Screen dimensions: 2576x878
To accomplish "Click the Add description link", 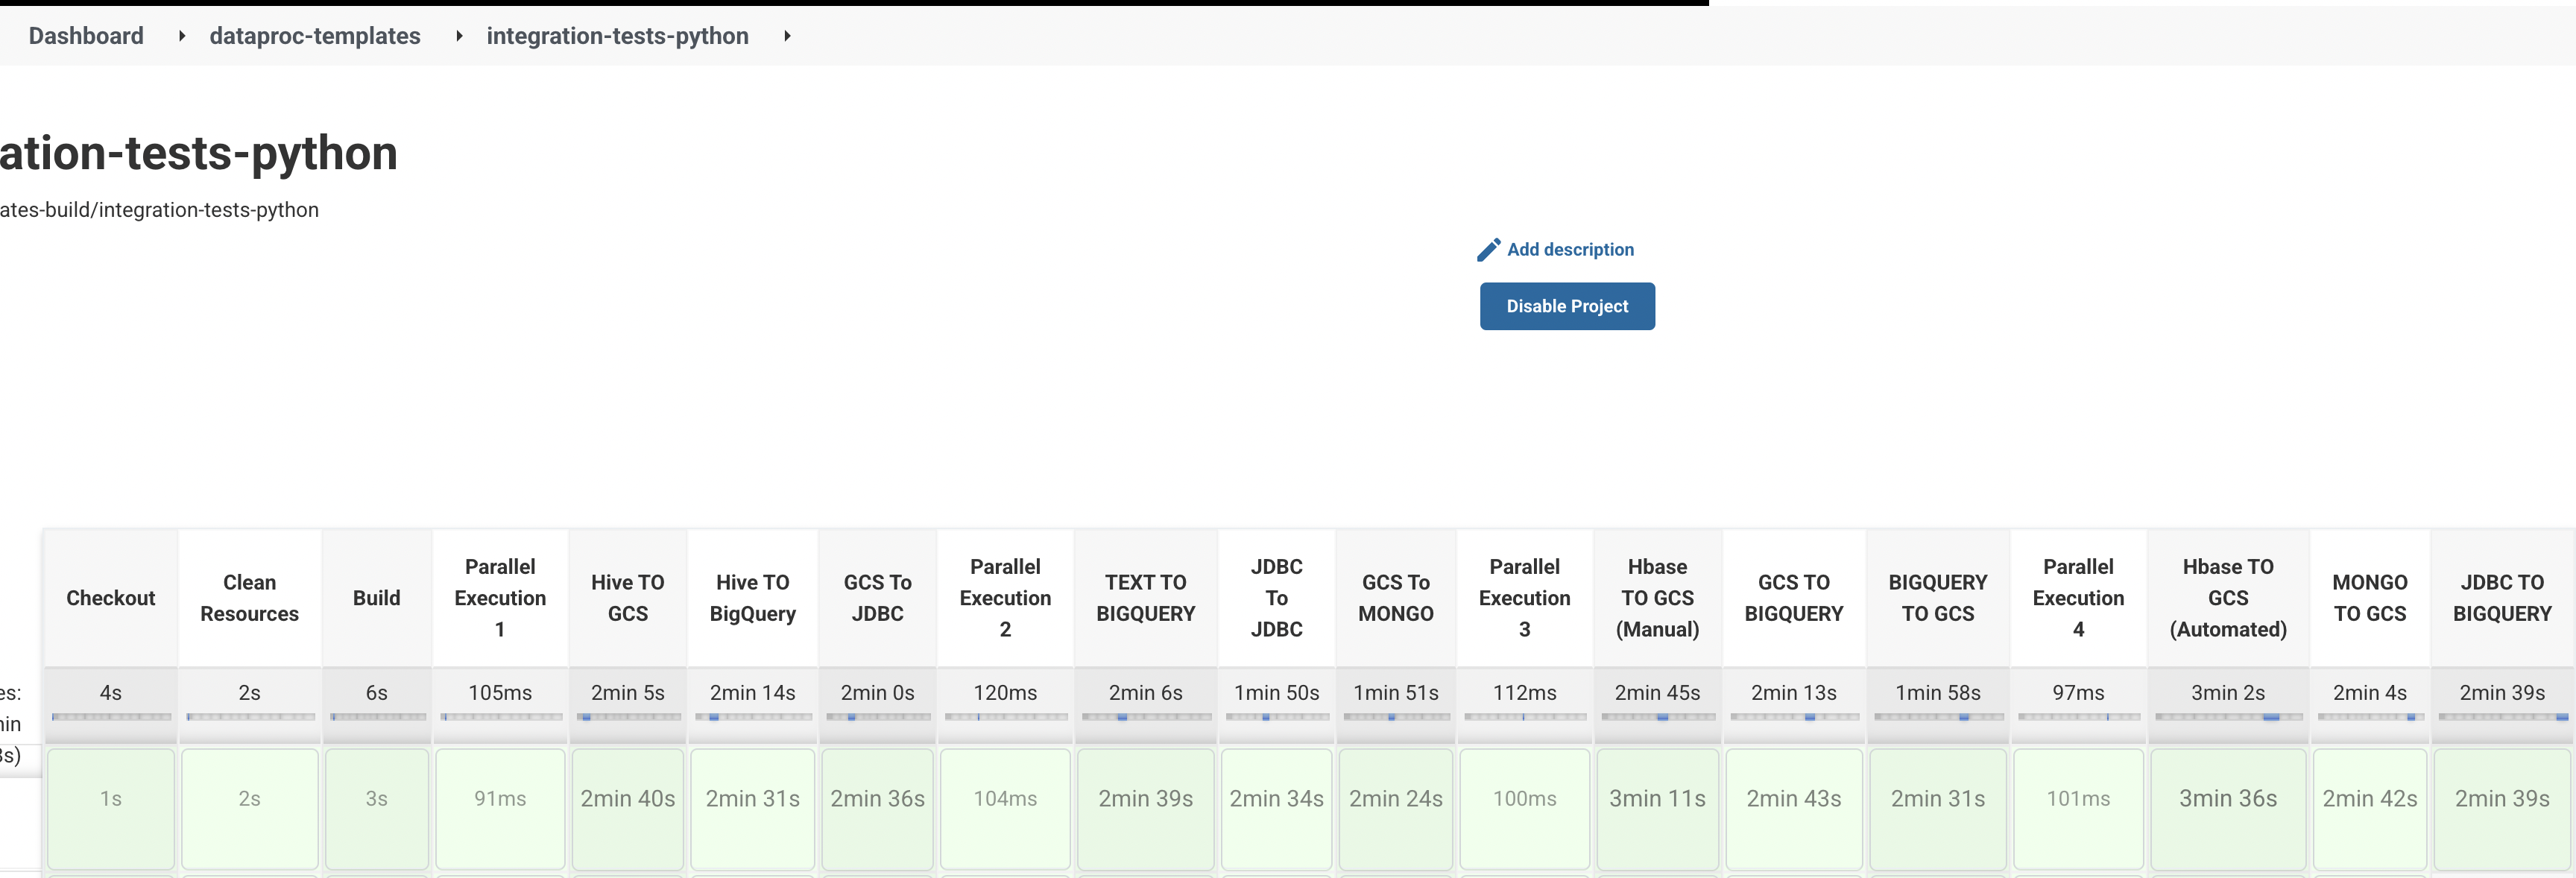I will point(1570,249).
